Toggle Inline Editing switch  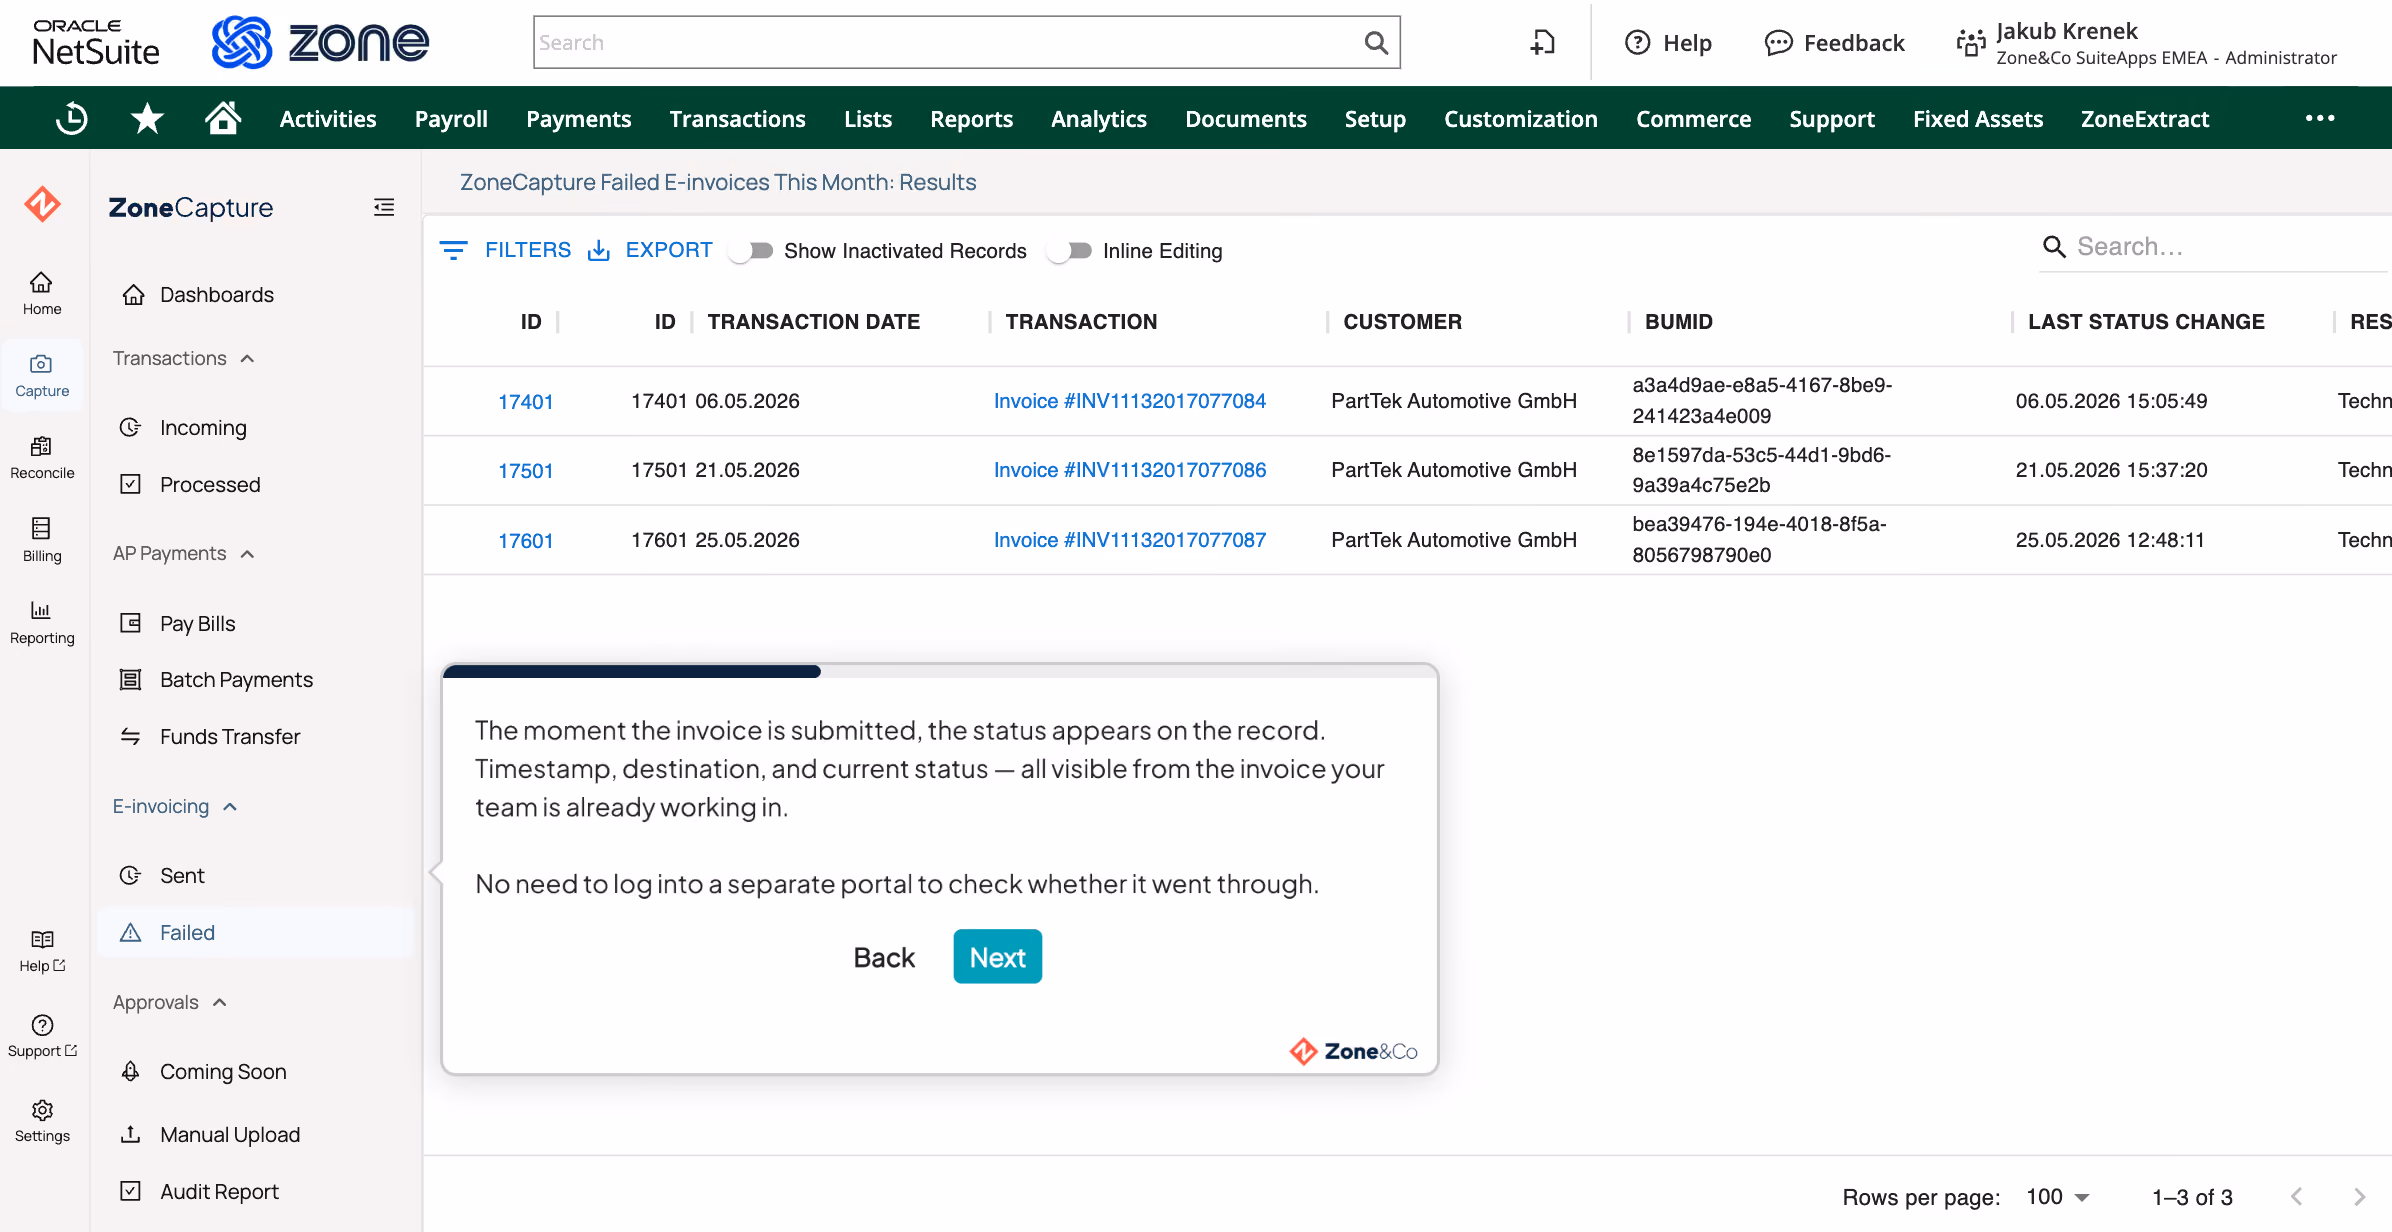click(1070, 250)
